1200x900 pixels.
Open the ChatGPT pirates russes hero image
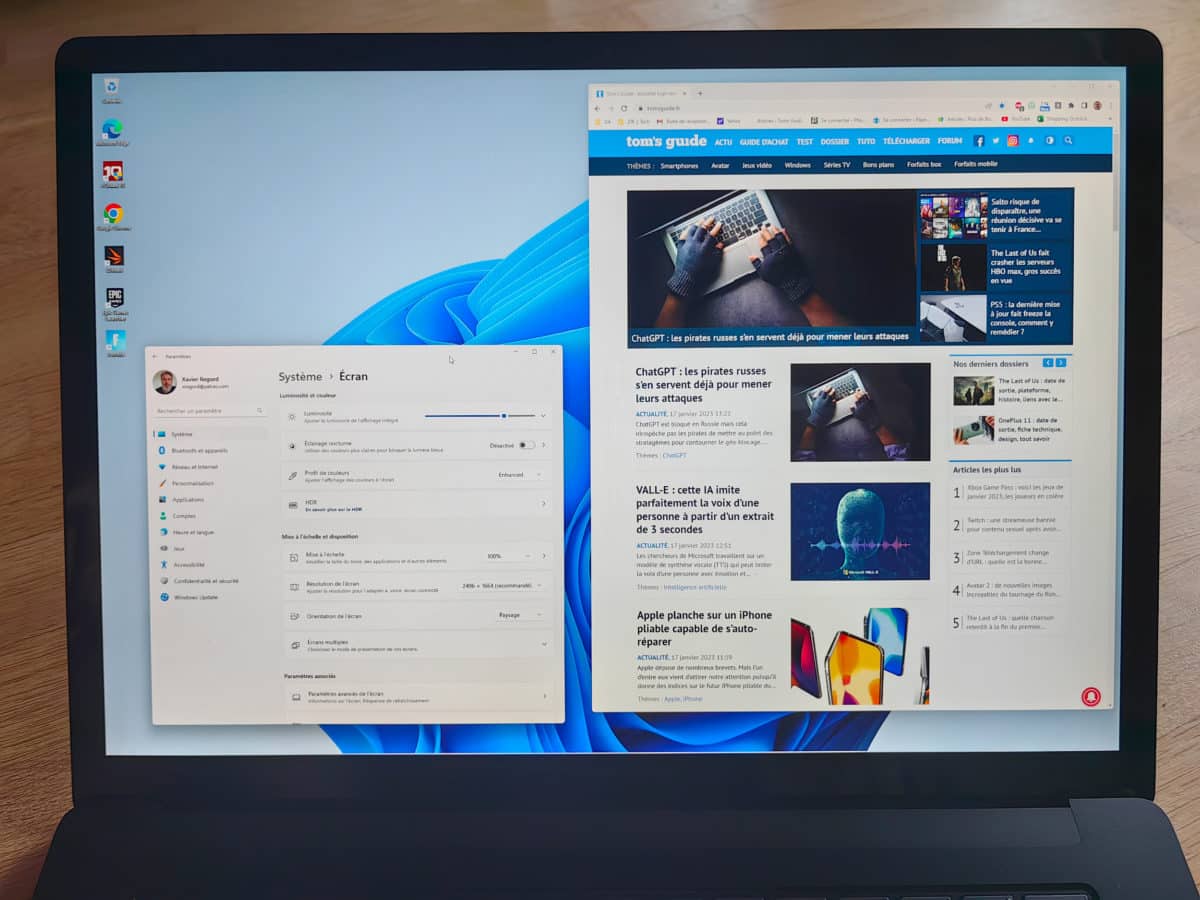pyautogui.click(x=771, y=268)
